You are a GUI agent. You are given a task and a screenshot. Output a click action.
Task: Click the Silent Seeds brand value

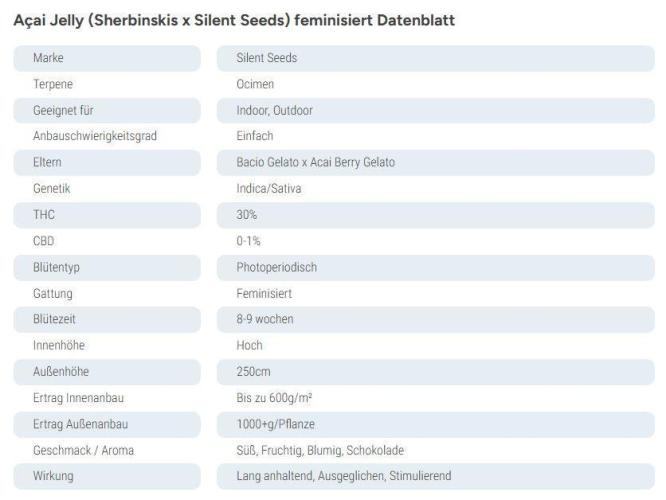(266, 58)
